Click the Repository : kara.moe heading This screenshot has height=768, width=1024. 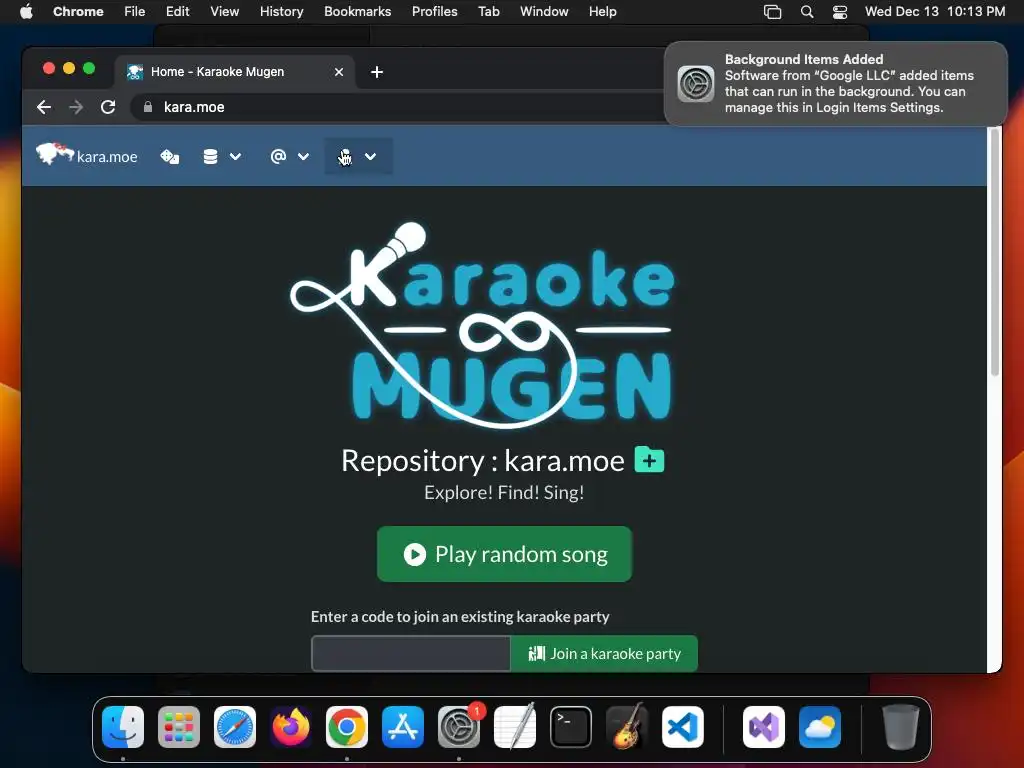[x=483, y=460]
